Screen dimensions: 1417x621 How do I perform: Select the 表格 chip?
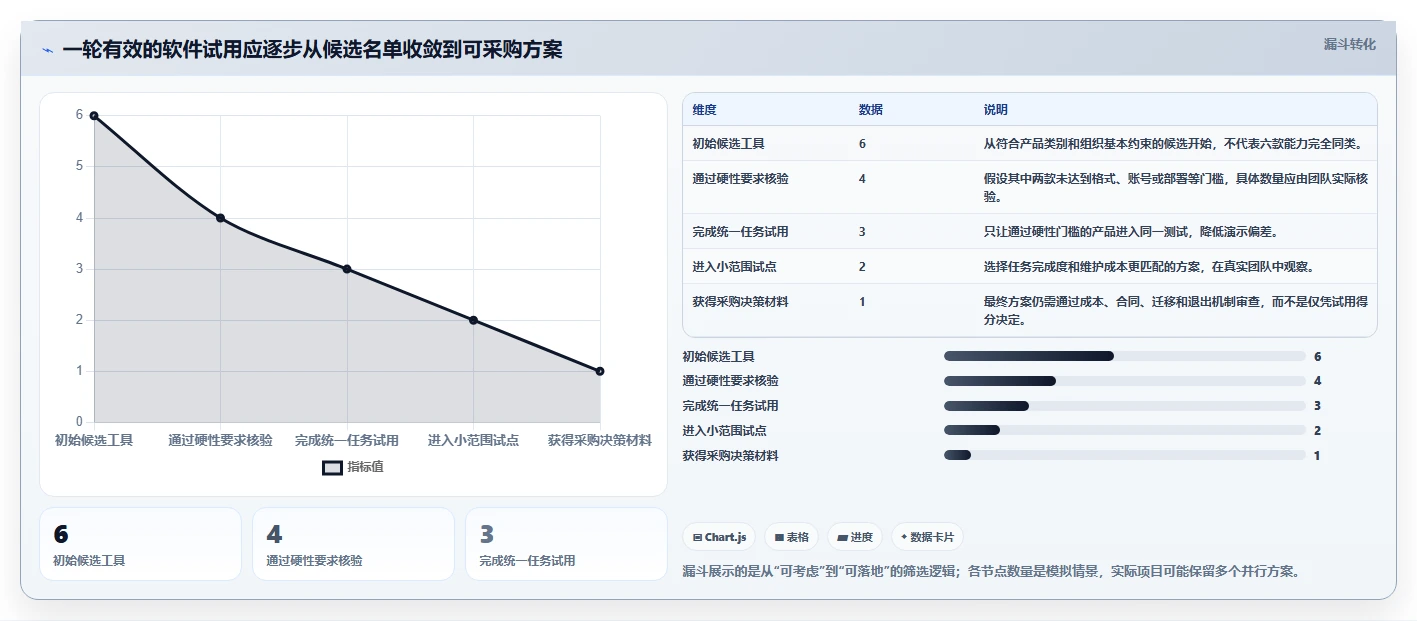[x=791, y=537]
